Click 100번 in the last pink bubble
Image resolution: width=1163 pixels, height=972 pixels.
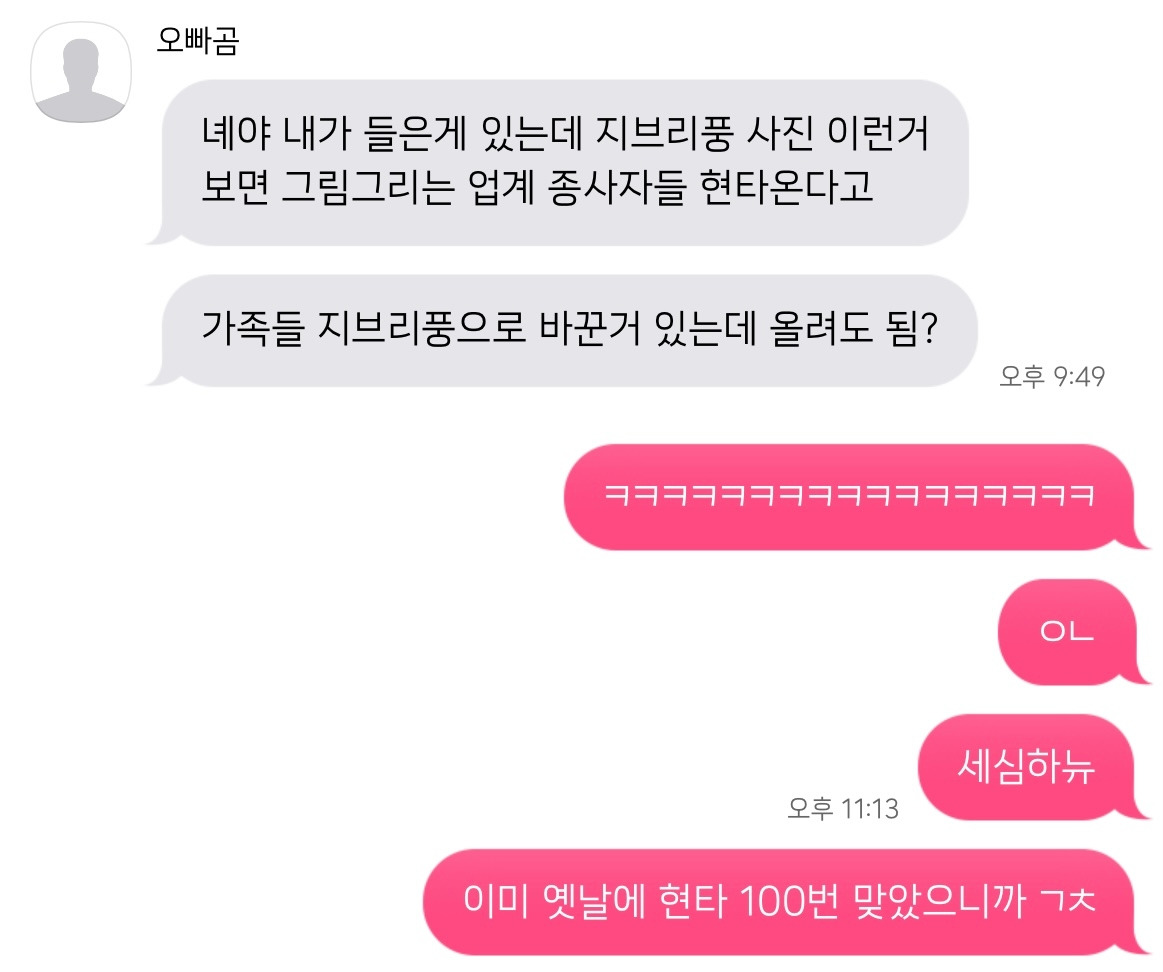point(789,901)
